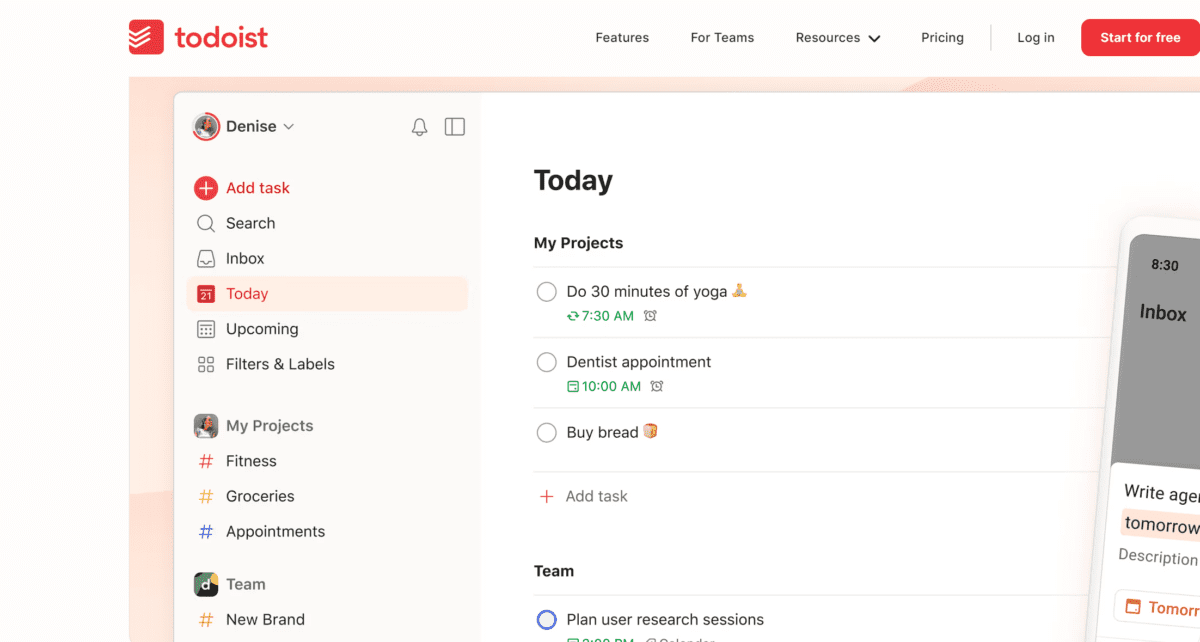Open the Resources dropdown menu
Image resolution: width=1200 pixels, height=642 pixels.
838,38
